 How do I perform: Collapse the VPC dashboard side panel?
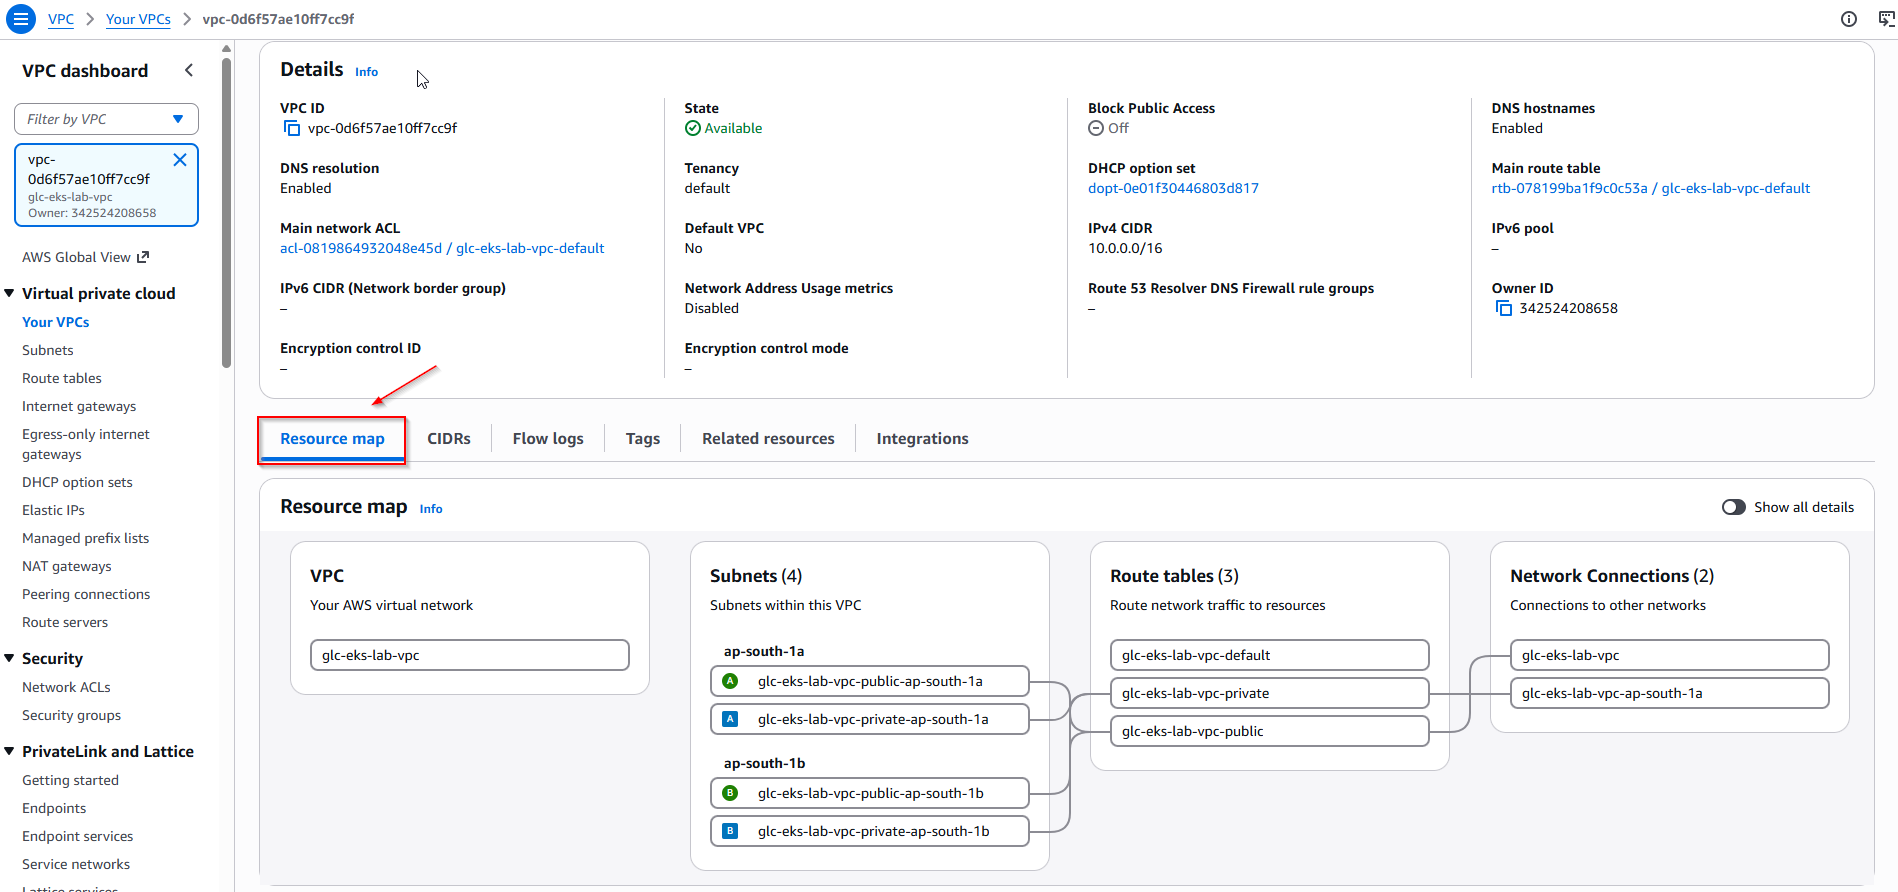[x=189, y=70]
